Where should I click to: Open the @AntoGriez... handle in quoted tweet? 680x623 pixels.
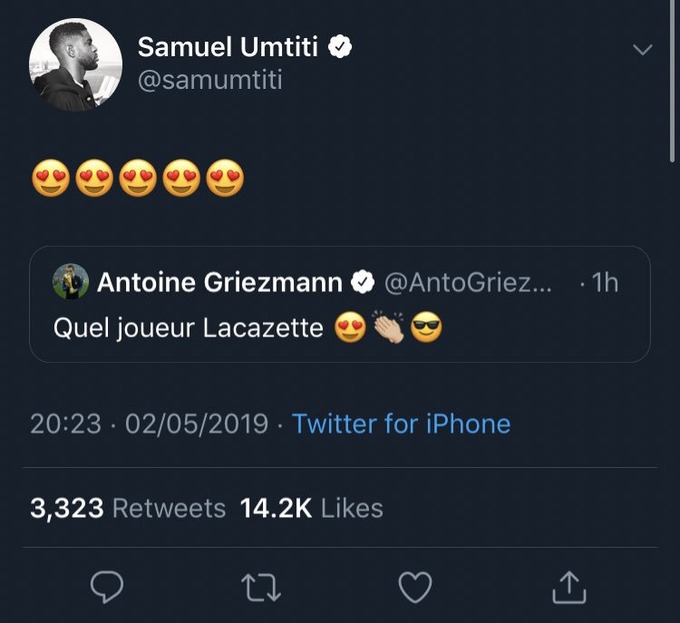click(x=468, y=283)
